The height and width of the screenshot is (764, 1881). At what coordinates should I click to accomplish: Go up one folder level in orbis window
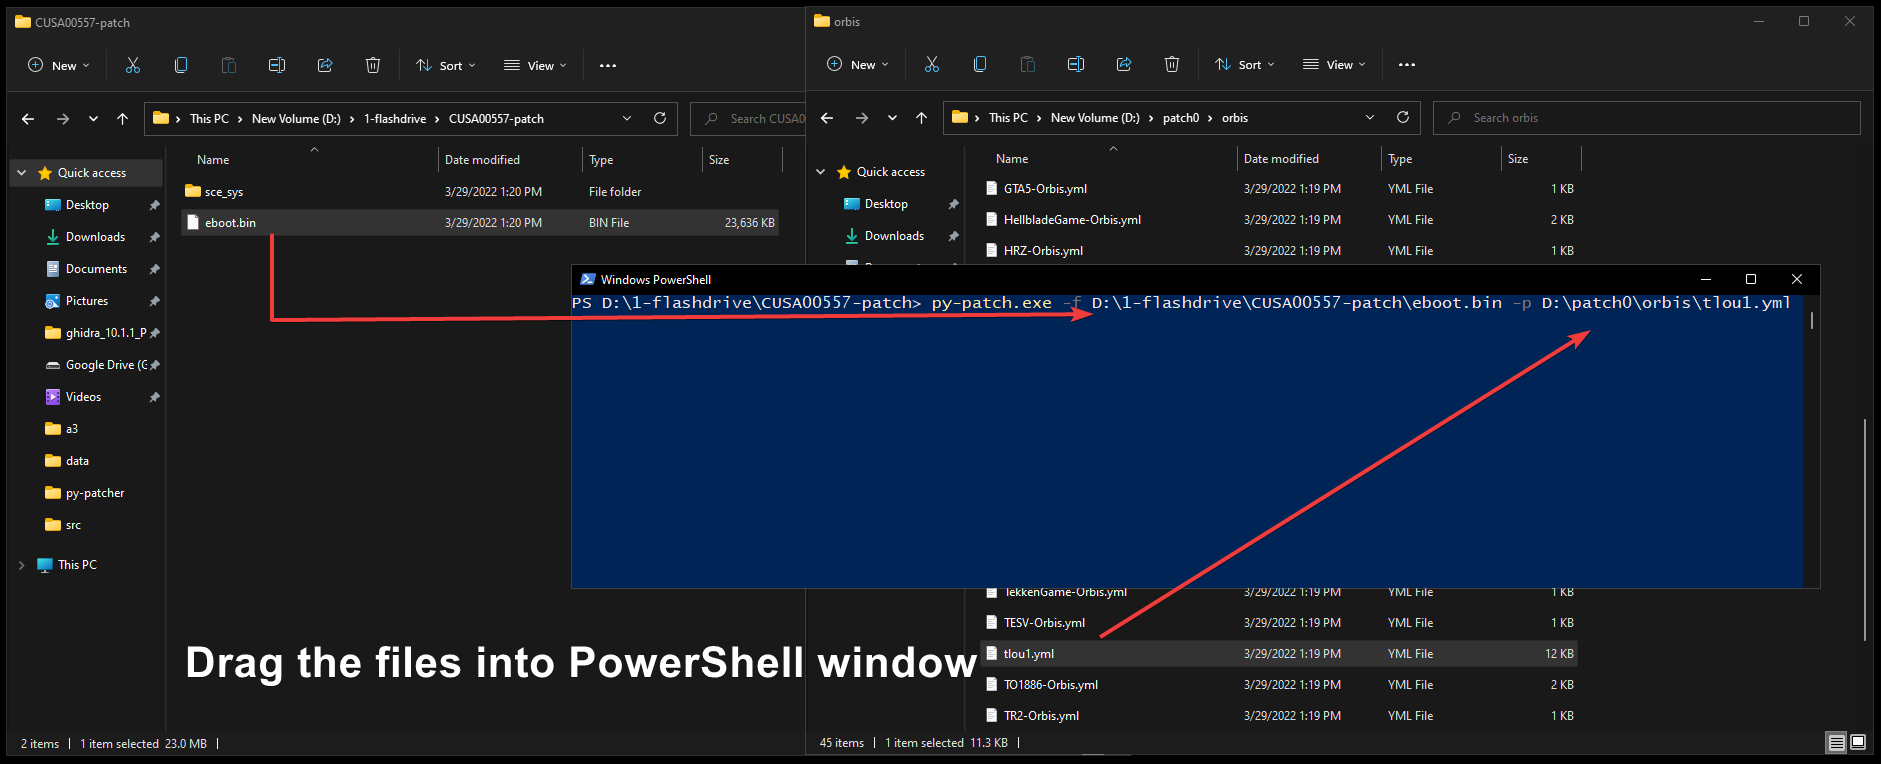(921, 118)
